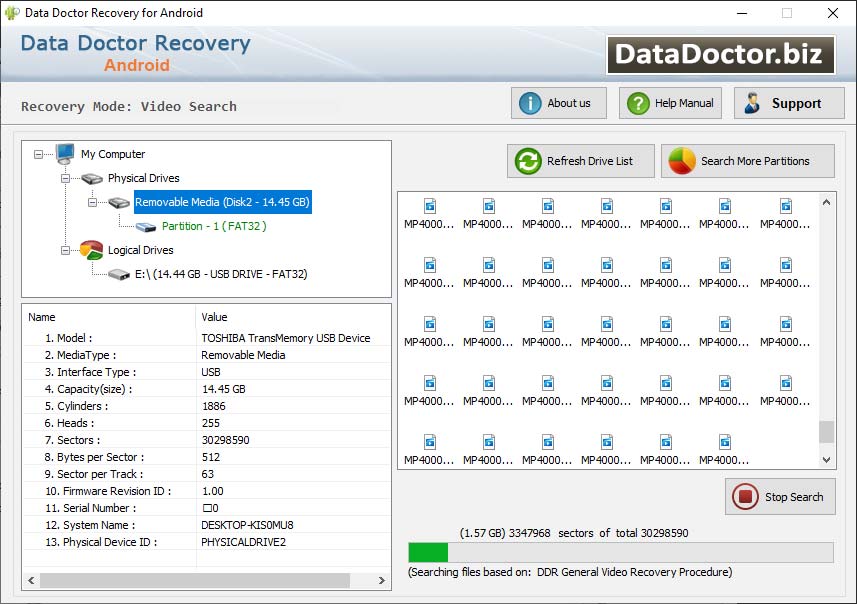Click the application icon in title bar

(x=10, y=13)
